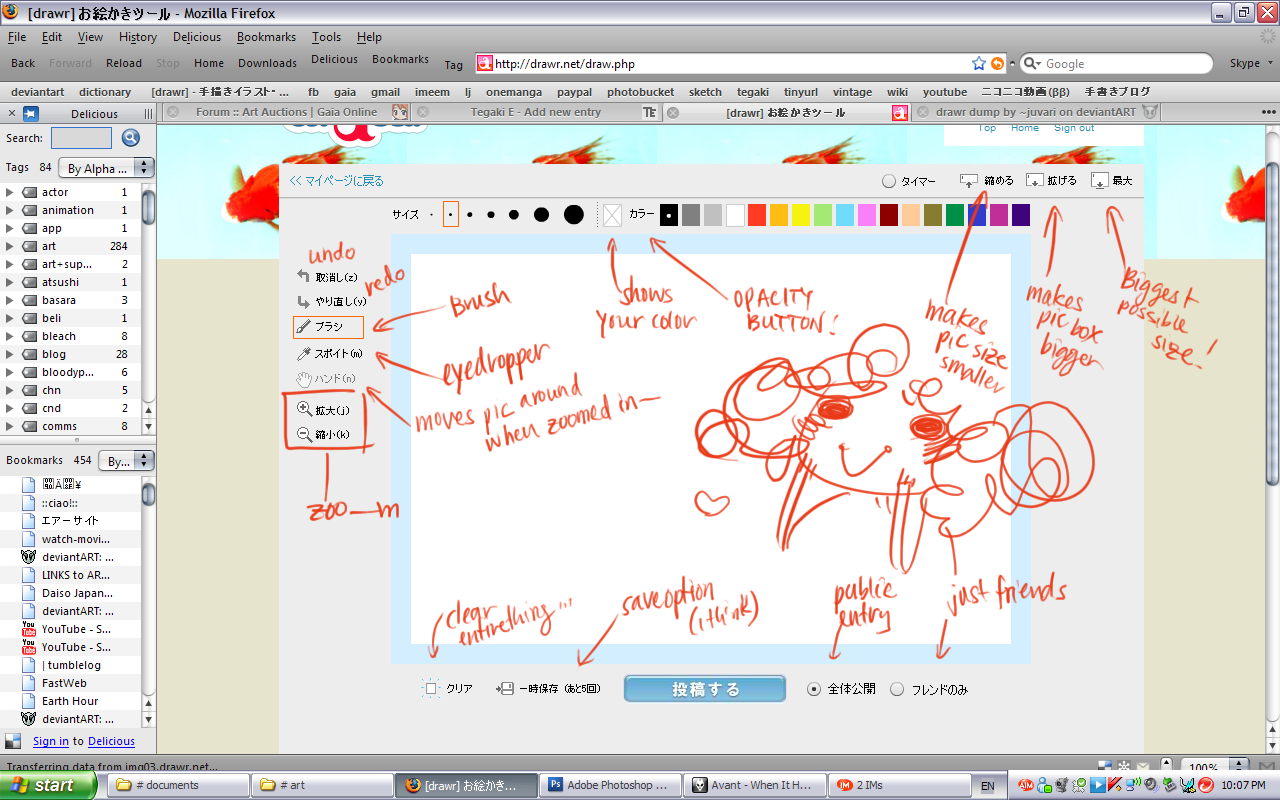Click the Home toolbar button
This screenshot has height=800, width=1280.
coord(209,63)
